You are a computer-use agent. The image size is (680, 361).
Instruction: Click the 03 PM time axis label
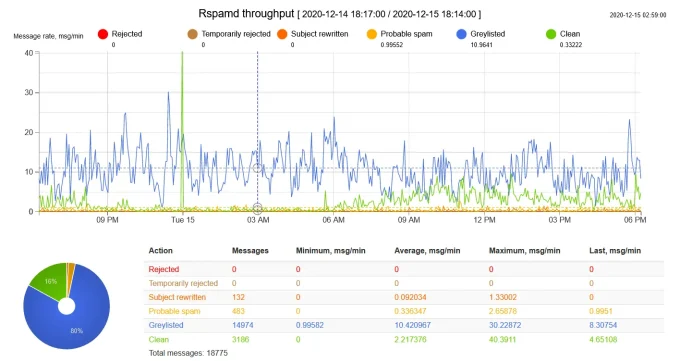[x=559, y=220]
